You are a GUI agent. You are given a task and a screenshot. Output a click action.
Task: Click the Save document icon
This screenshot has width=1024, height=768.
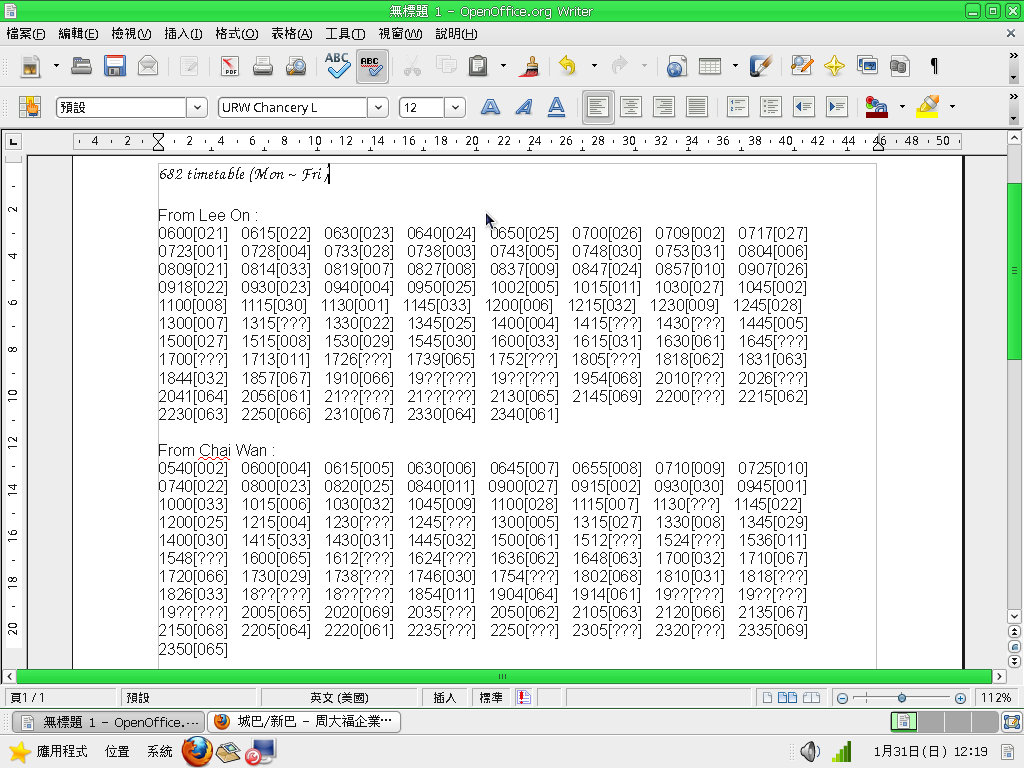click(115, 67)
